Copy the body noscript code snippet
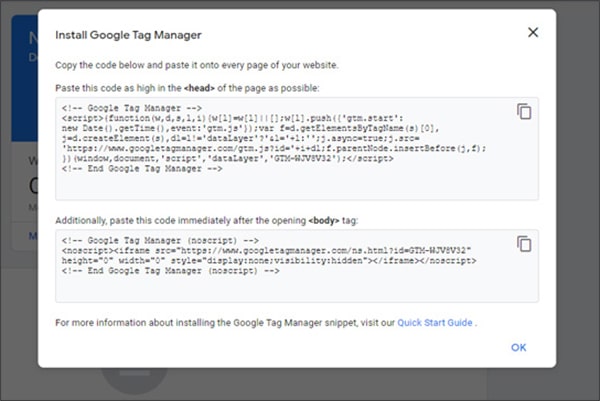600x401 pixels. point(524,244)
